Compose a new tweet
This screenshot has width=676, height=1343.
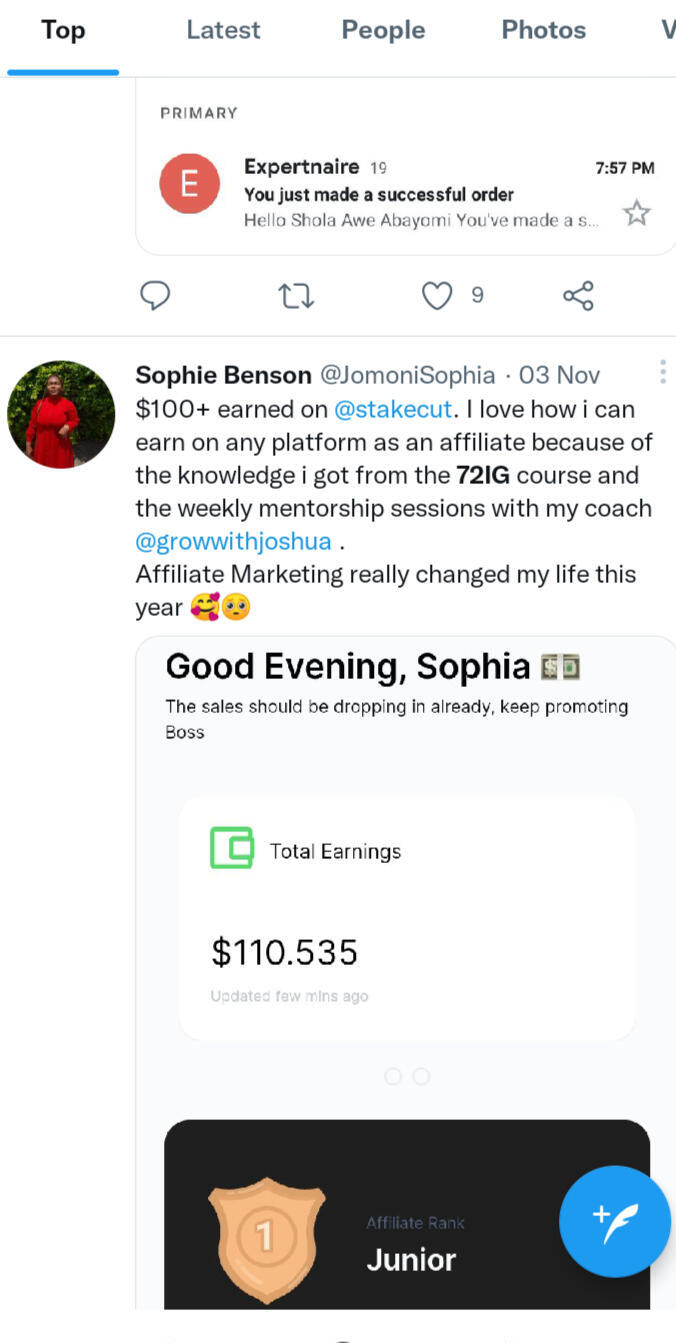point(614,1221)
